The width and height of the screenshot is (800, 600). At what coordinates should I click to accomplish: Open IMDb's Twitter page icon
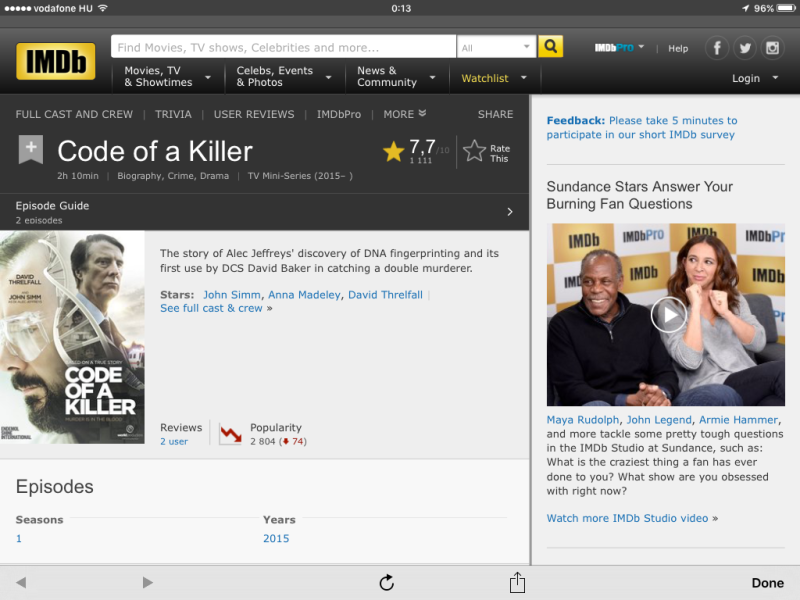click(x=745, y=48)
